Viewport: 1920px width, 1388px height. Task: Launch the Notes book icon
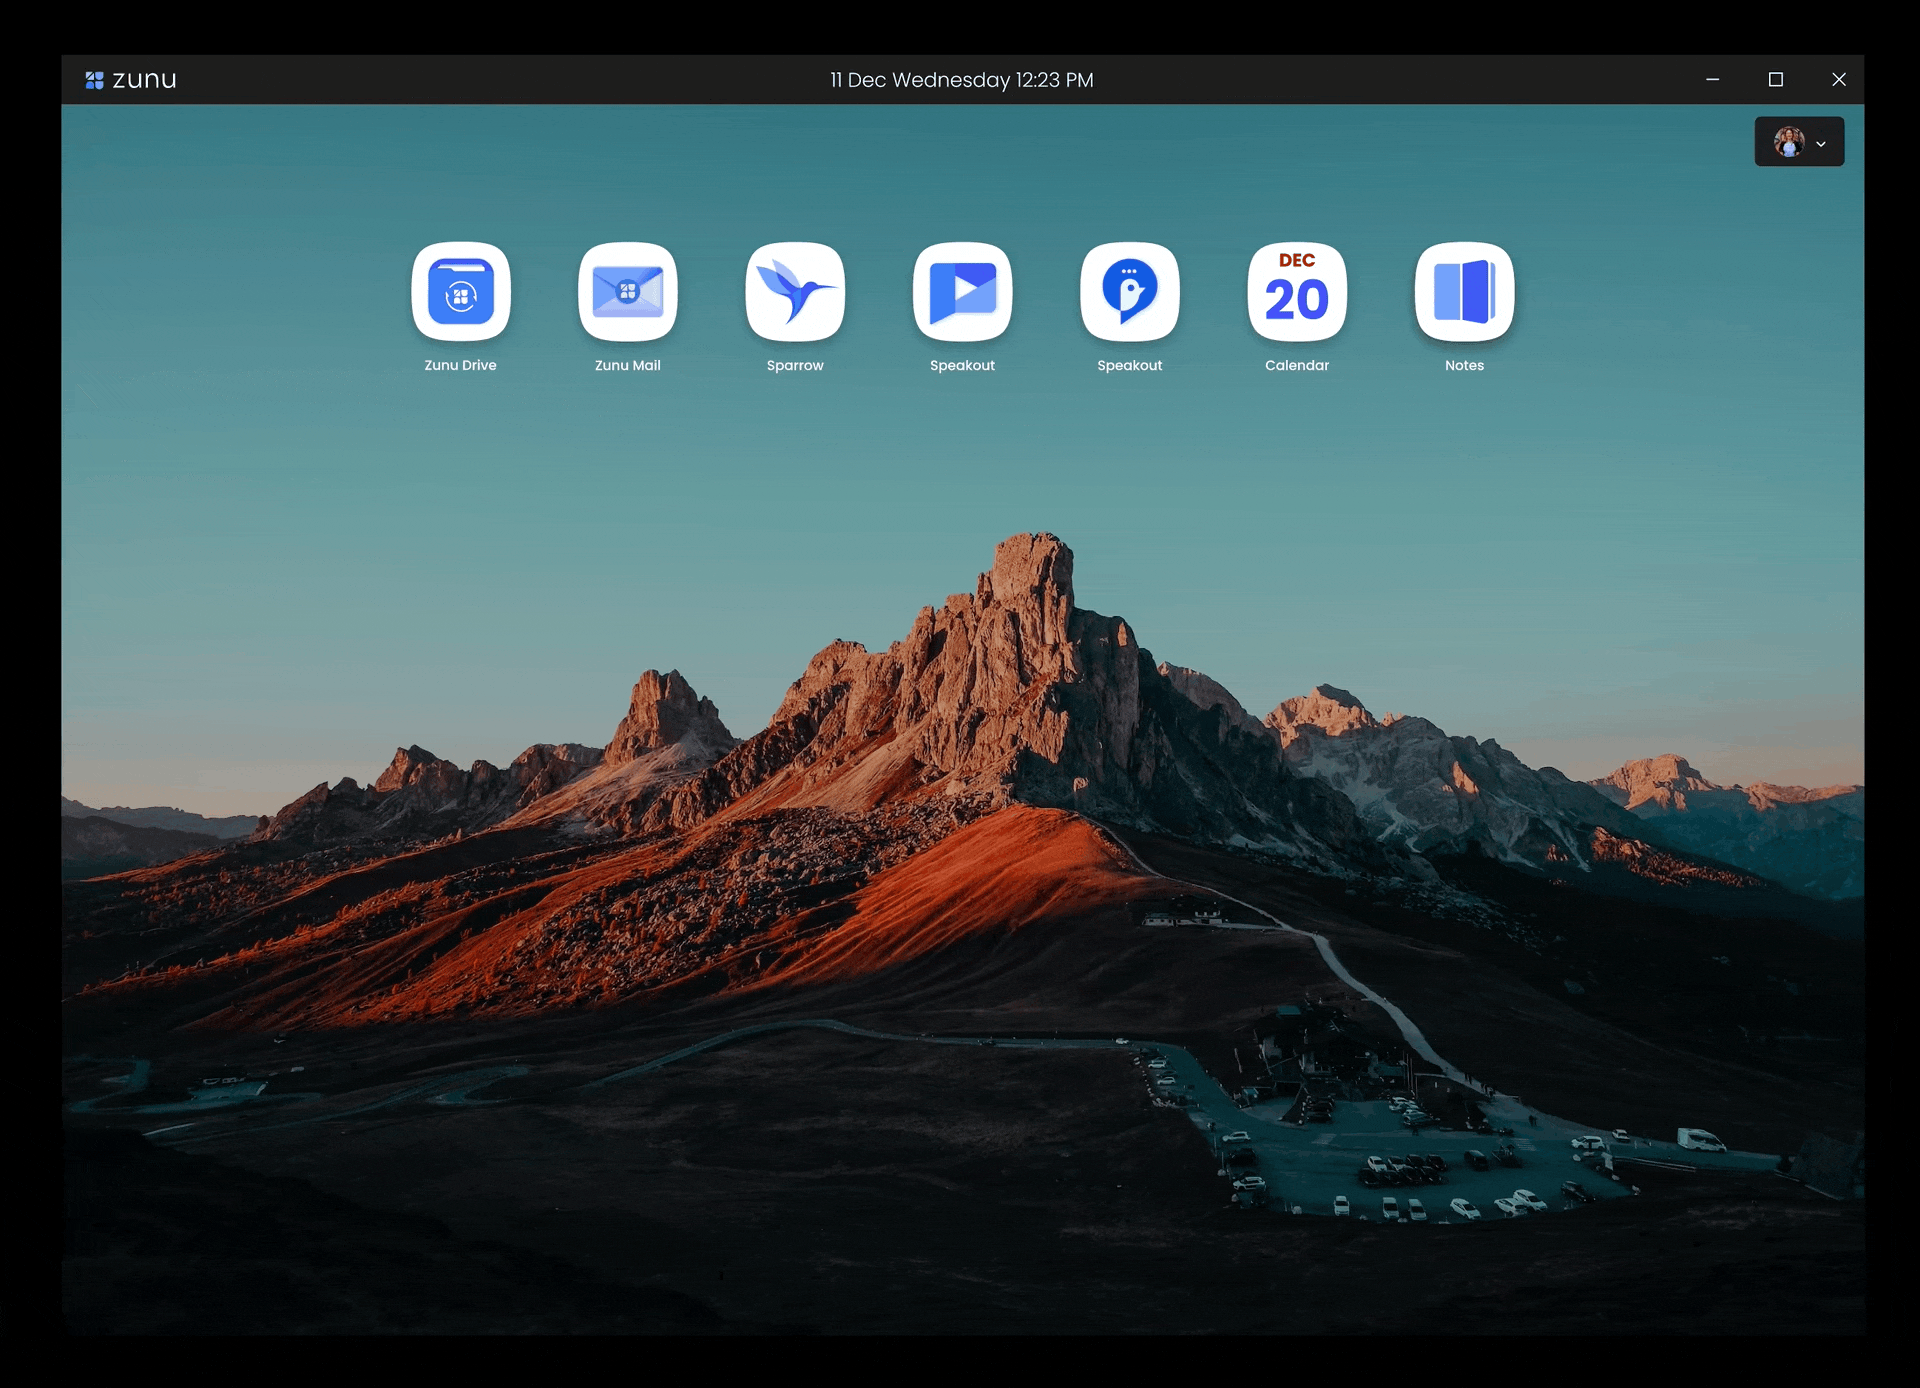pos(1464,292)
